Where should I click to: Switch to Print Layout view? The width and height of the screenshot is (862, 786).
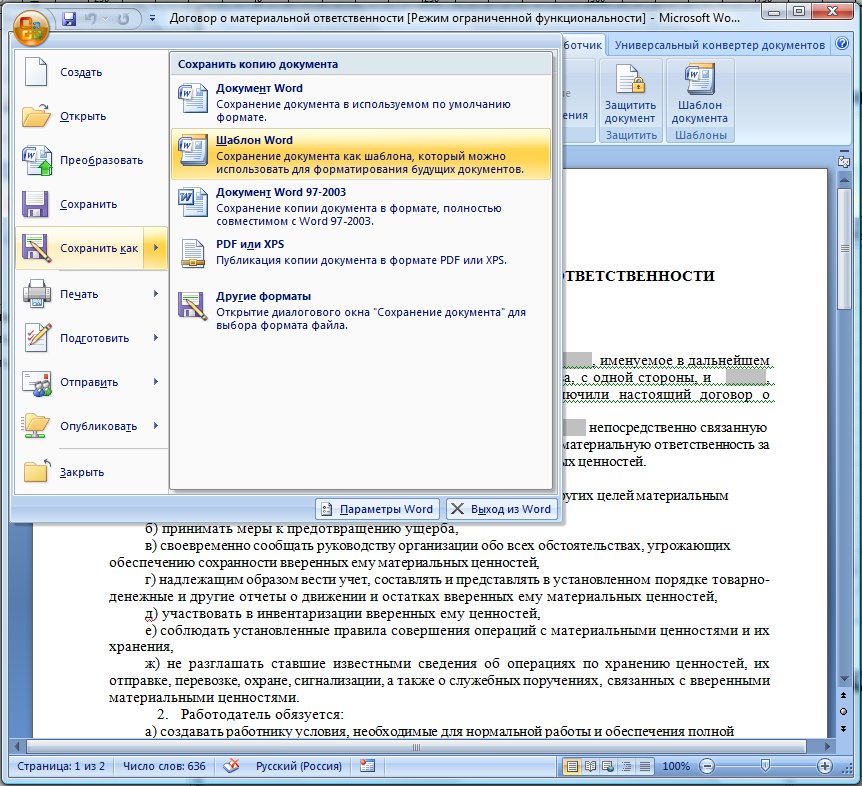click(x=572, y=766)
